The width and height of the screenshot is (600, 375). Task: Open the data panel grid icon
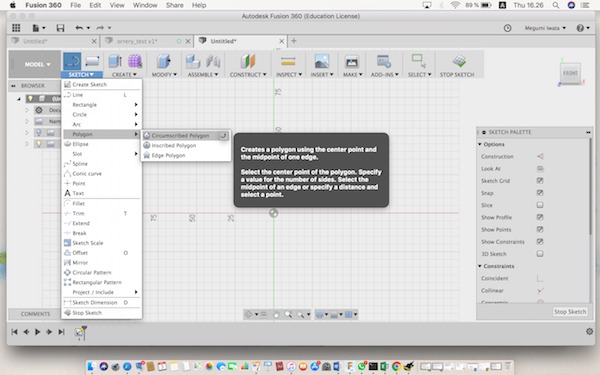(16, 28)
